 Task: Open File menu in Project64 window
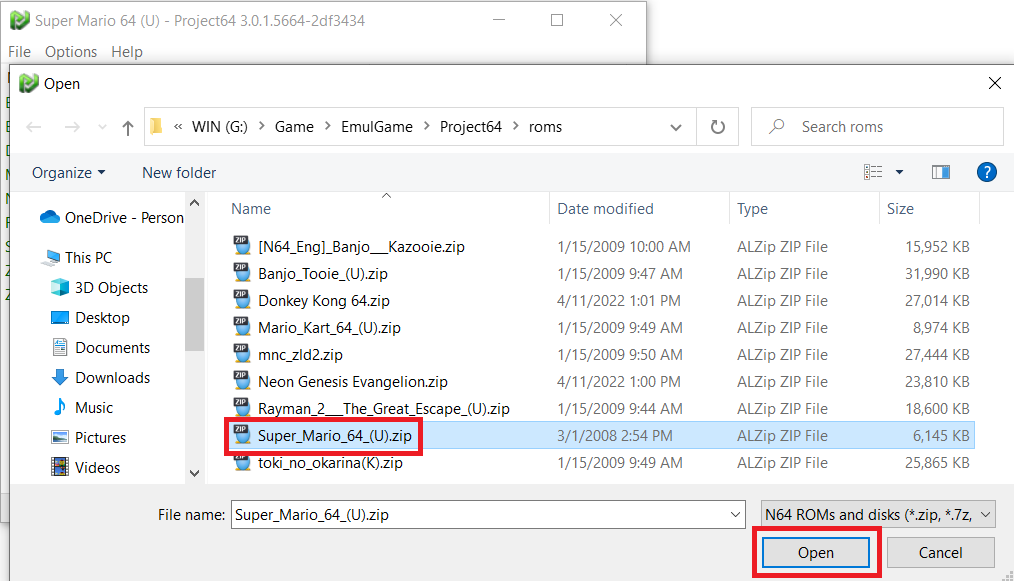point(19,52)
